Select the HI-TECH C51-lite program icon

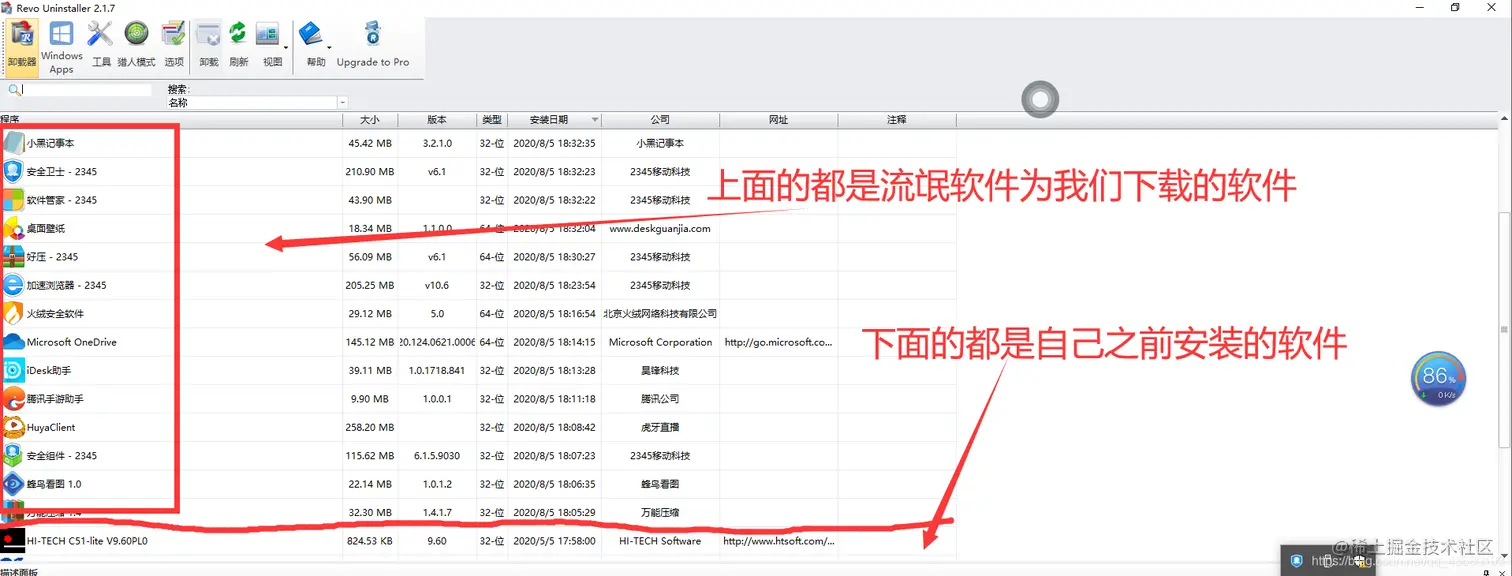pos(13,541)
